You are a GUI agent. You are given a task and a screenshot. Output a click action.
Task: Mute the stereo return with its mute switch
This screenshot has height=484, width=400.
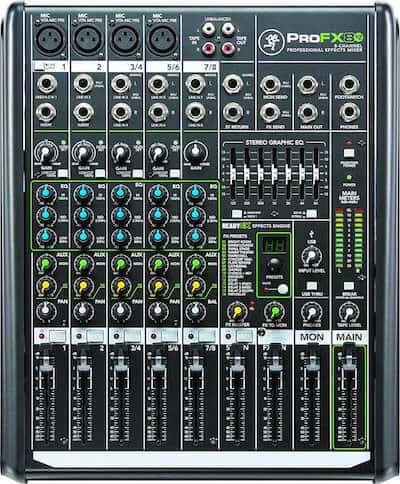pos(243,336)
